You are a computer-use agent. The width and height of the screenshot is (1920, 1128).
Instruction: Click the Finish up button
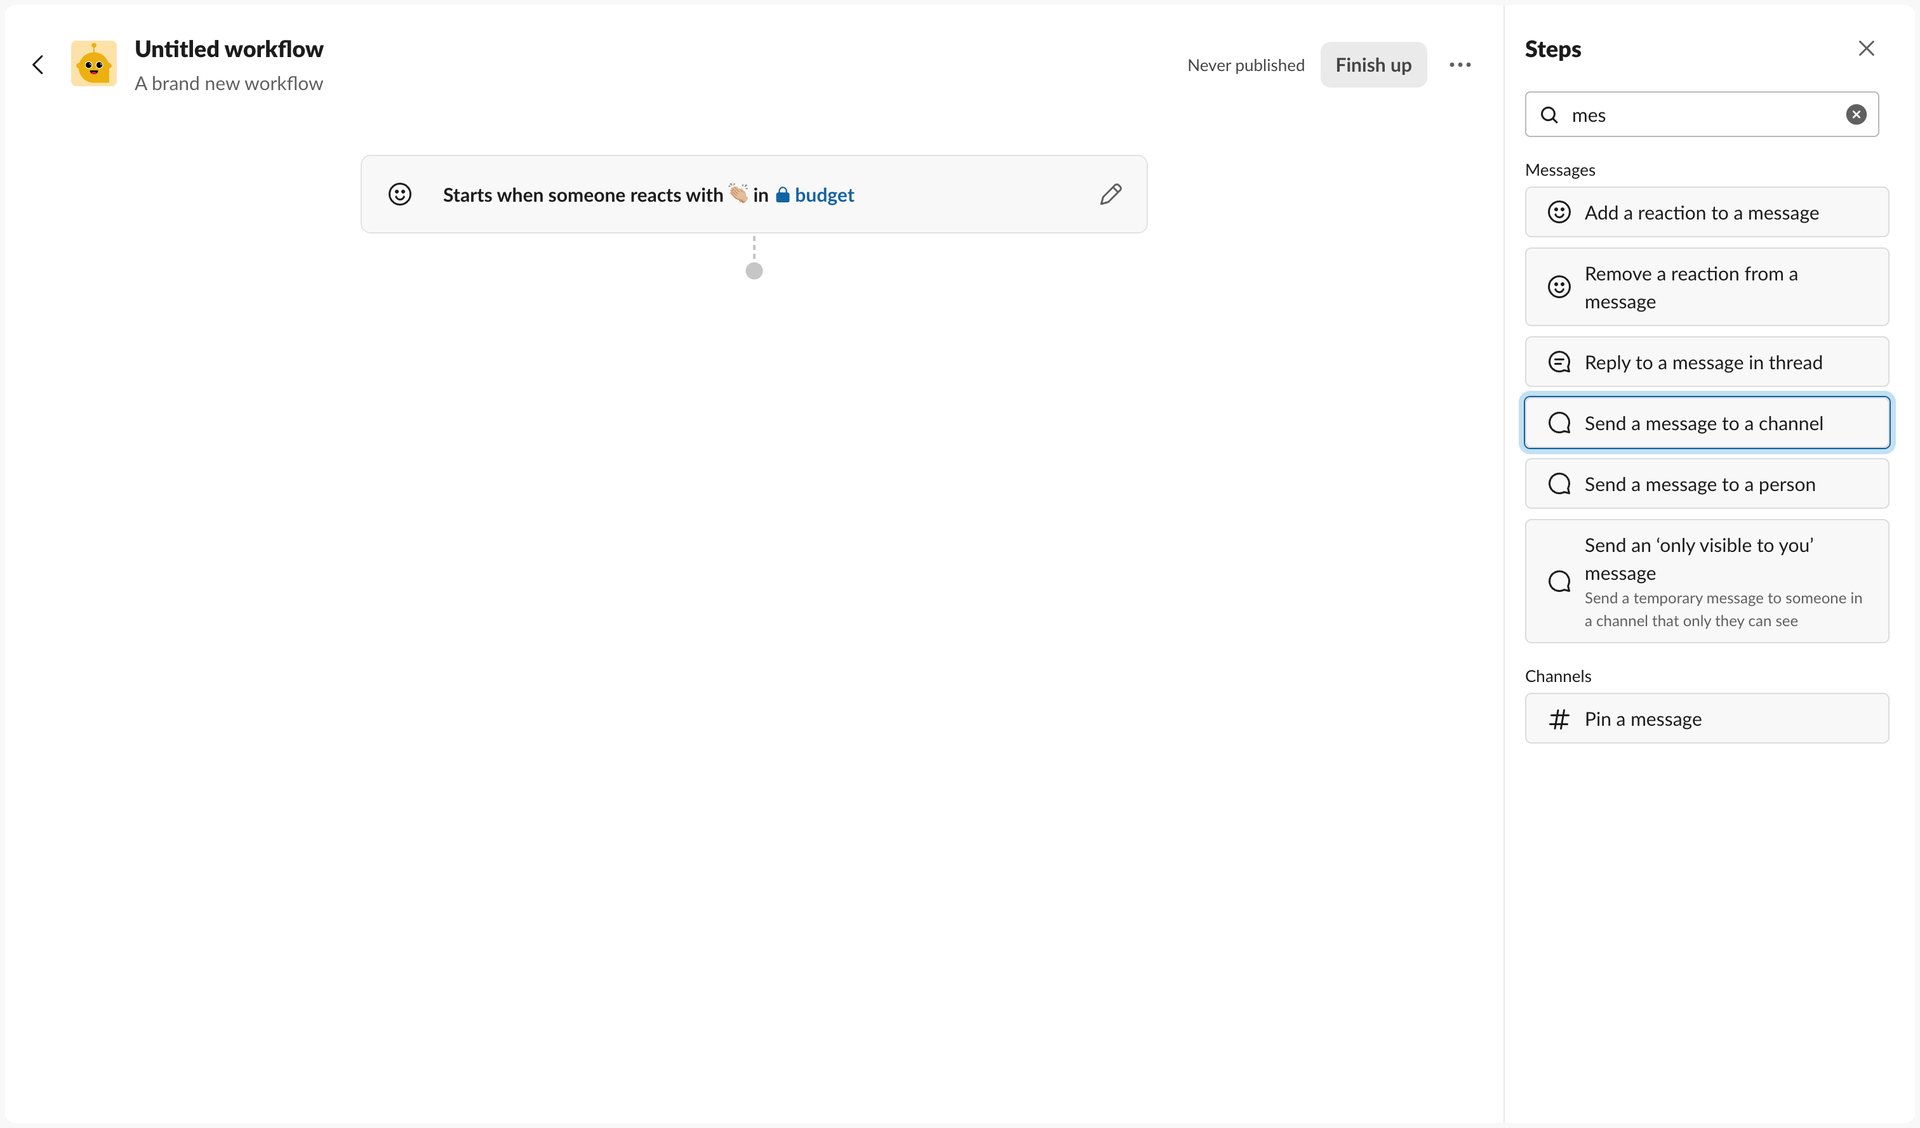pos(1373,64)
